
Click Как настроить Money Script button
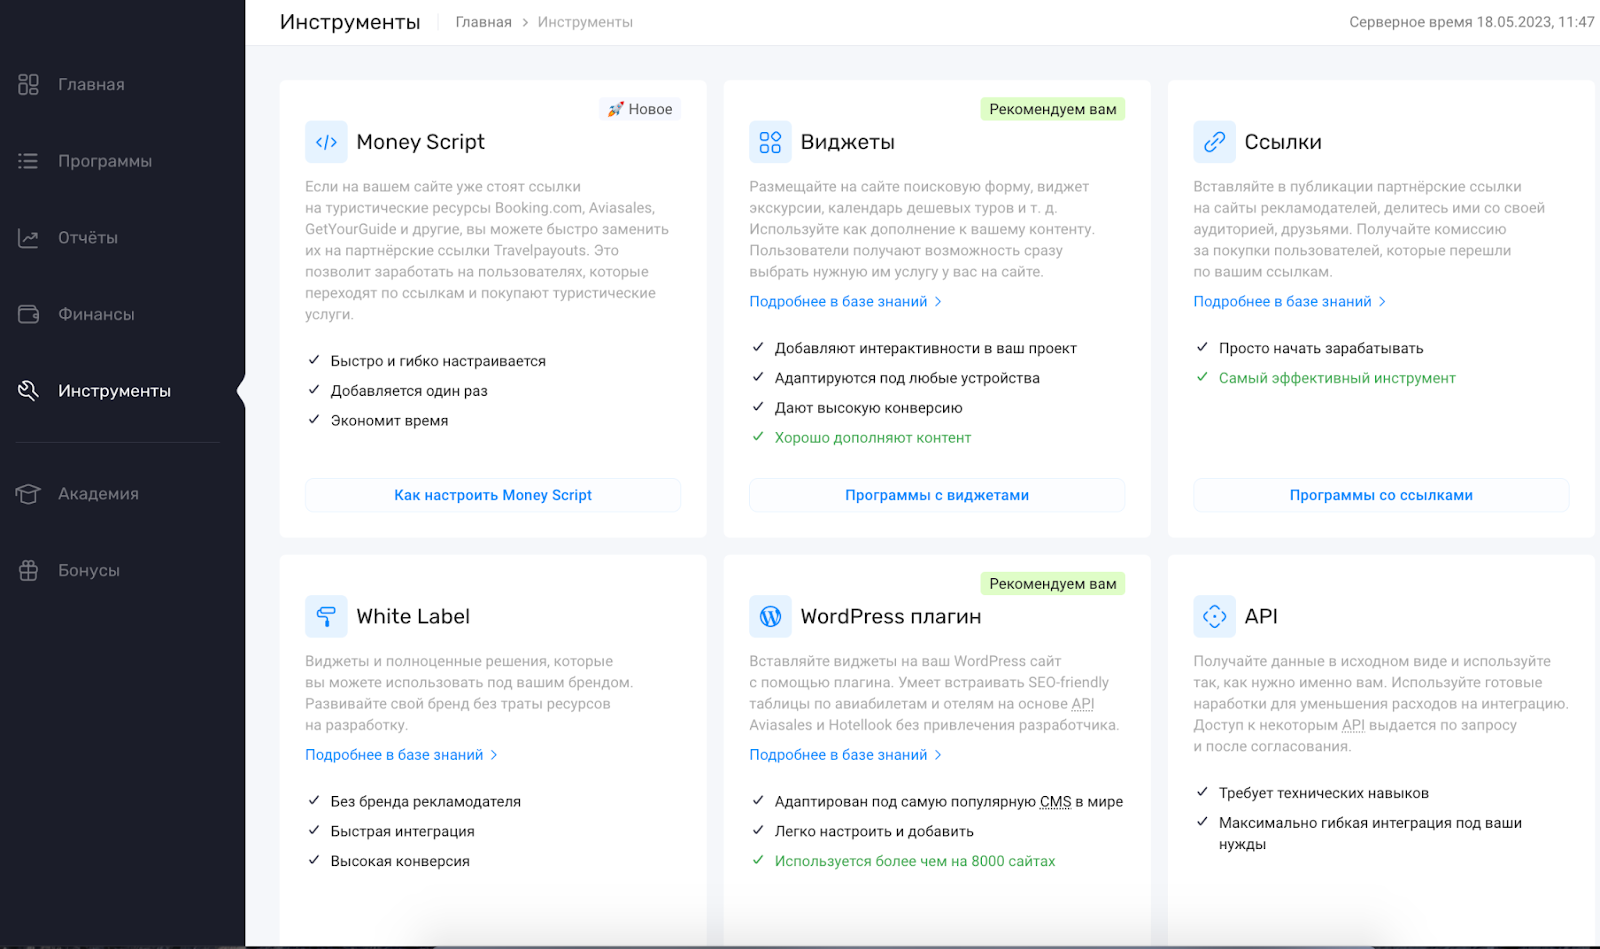(493, 495)
